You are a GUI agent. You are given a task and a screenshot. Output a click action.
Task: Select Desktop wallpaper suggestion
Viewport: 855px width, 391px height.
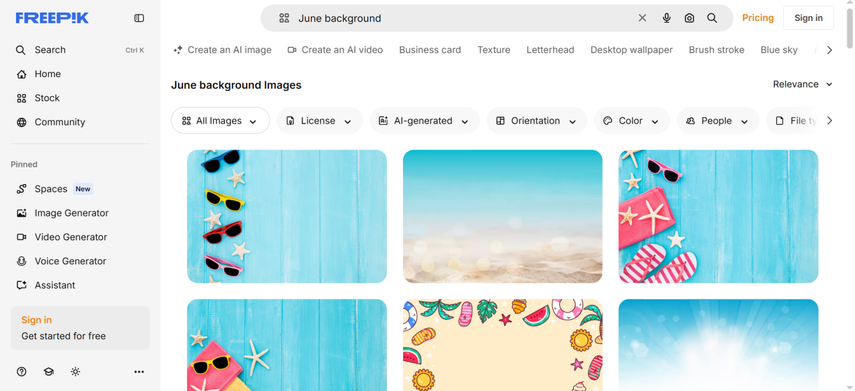tap(631, 50)
